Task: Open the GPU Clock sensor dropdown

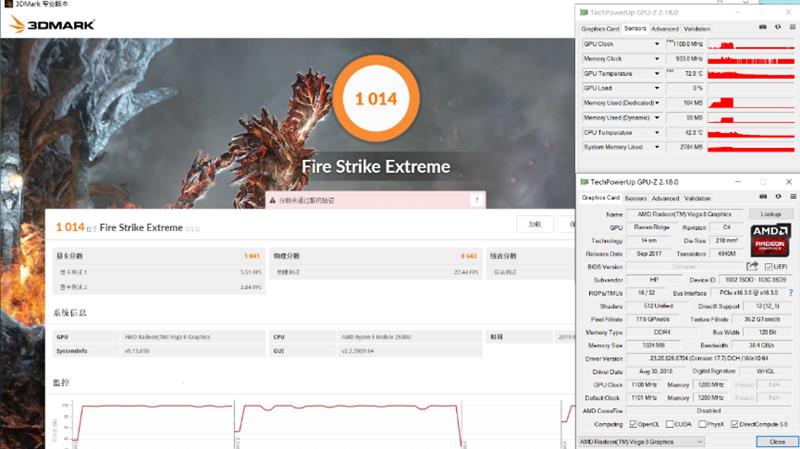Action: 656,44
